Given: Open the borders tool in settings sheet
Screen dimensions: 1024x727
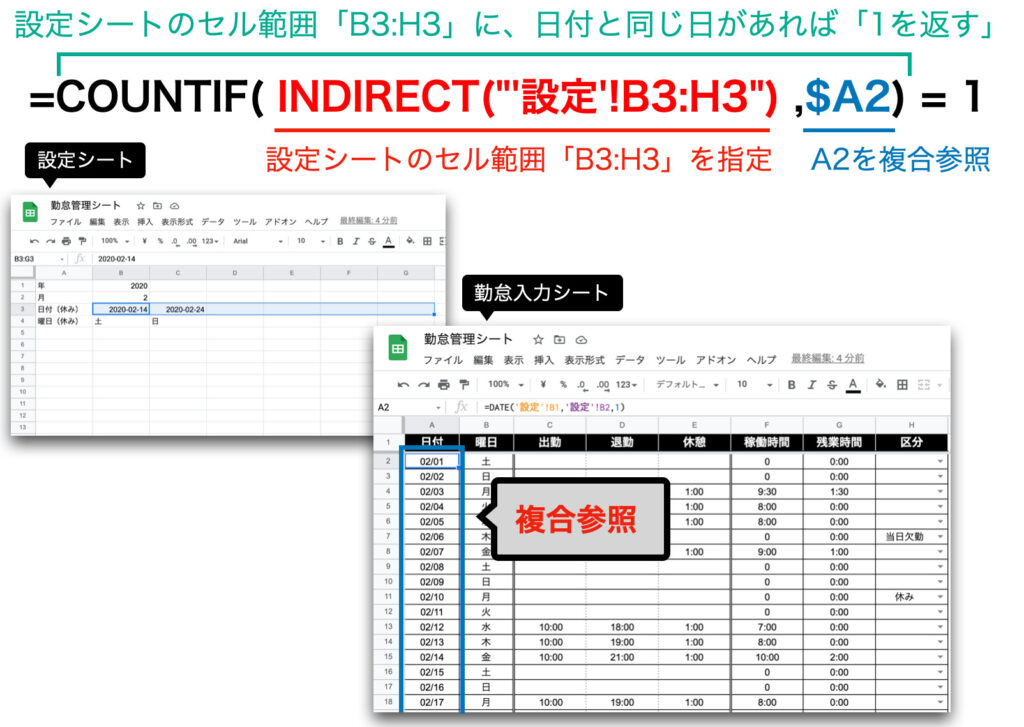Looking at the screenshot, I should click(427, 242).
